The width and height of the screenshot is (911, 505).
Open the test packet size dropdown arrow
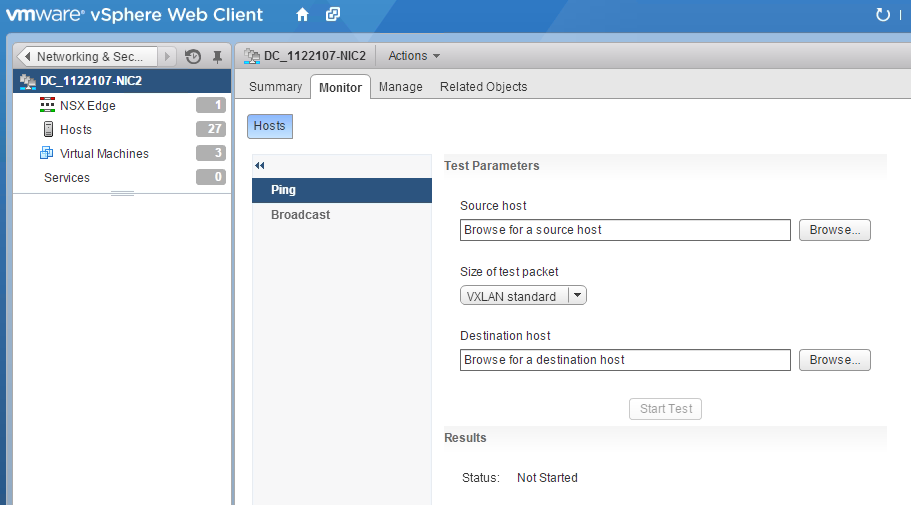tap(577, 295)
